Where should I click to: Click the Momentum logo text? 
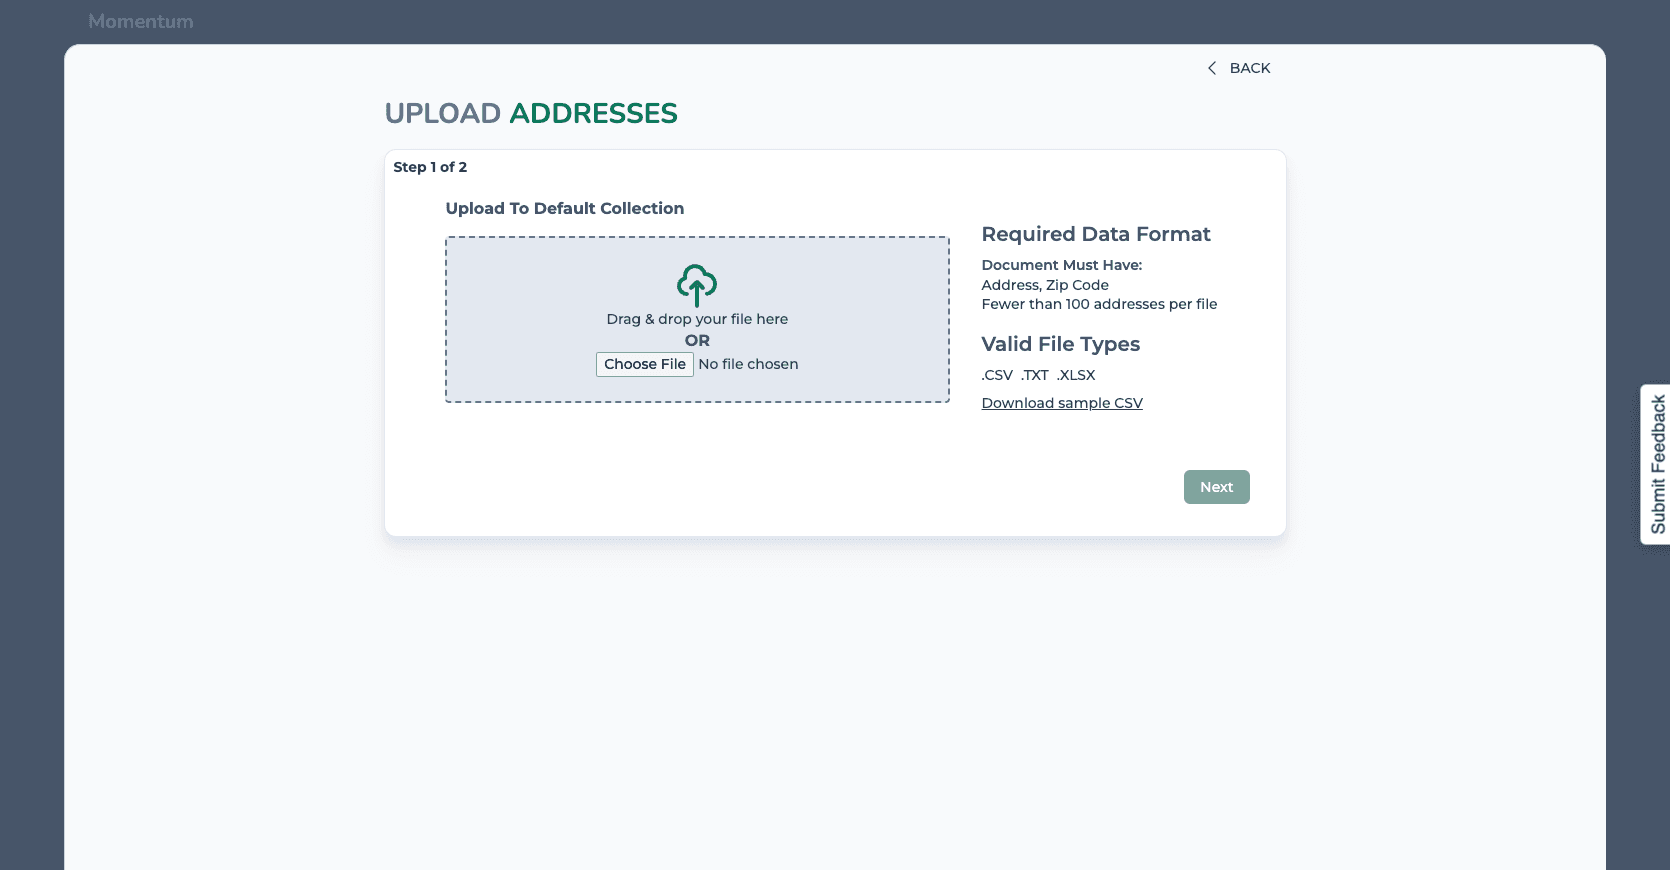[141, 21]
